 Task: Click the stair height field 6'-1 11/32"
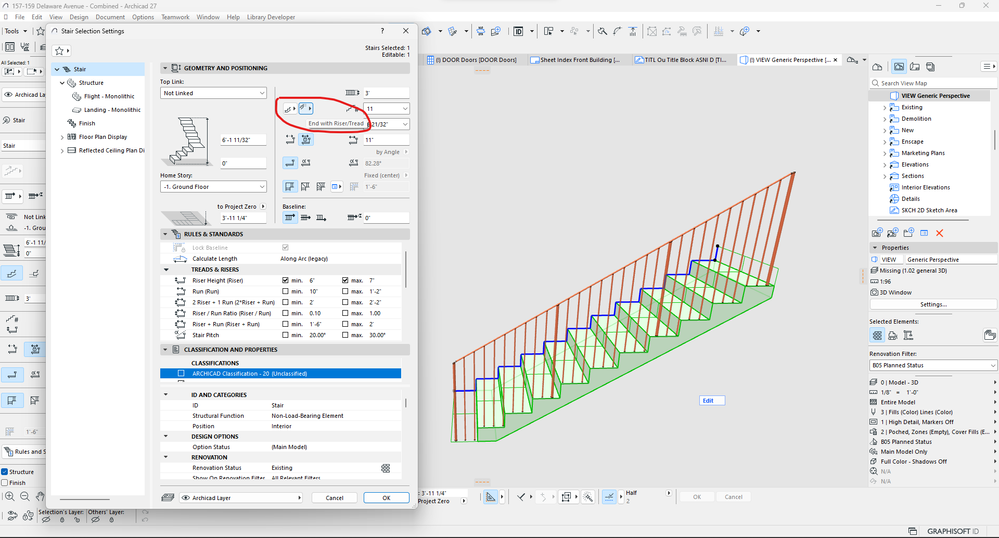(243, 140)
